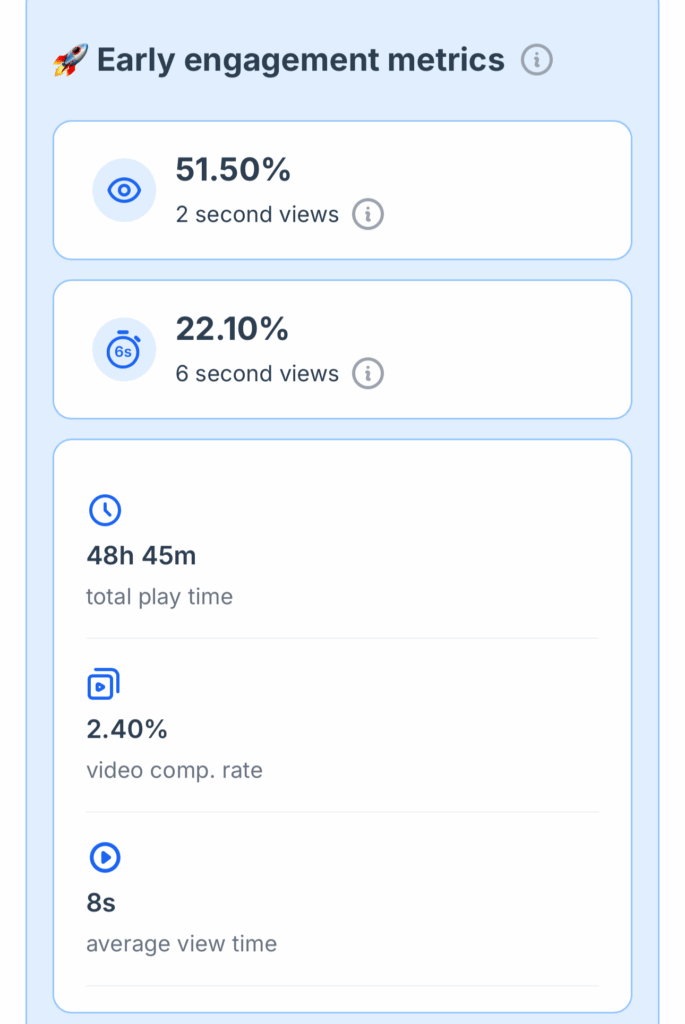Click the 6 second views label
Viewport: 685px width, 1024px height.
point(257,374)
